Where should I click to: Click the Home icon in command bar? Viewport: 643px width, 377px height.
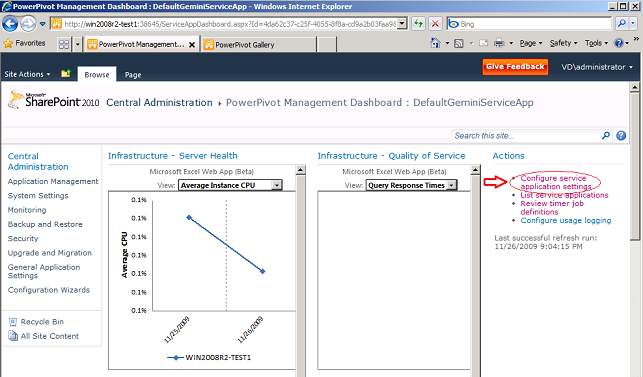tap(435, 43)
